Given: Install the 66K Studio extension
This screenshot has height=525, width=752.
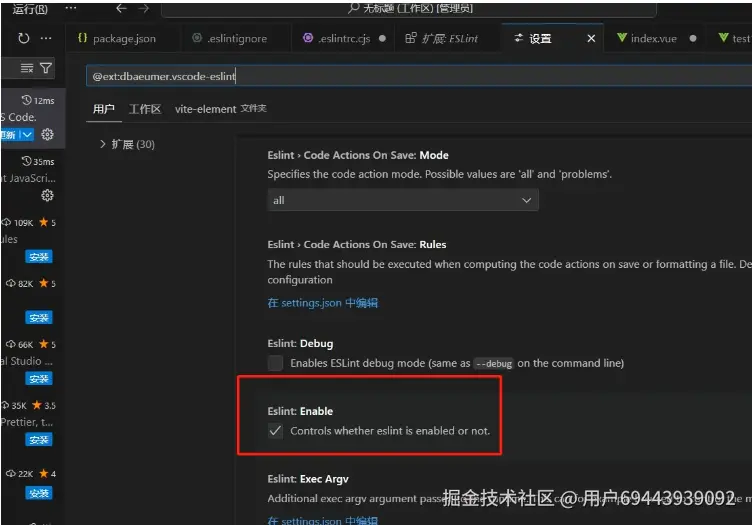Looking at the screenshot, I should tap(38, 379).
